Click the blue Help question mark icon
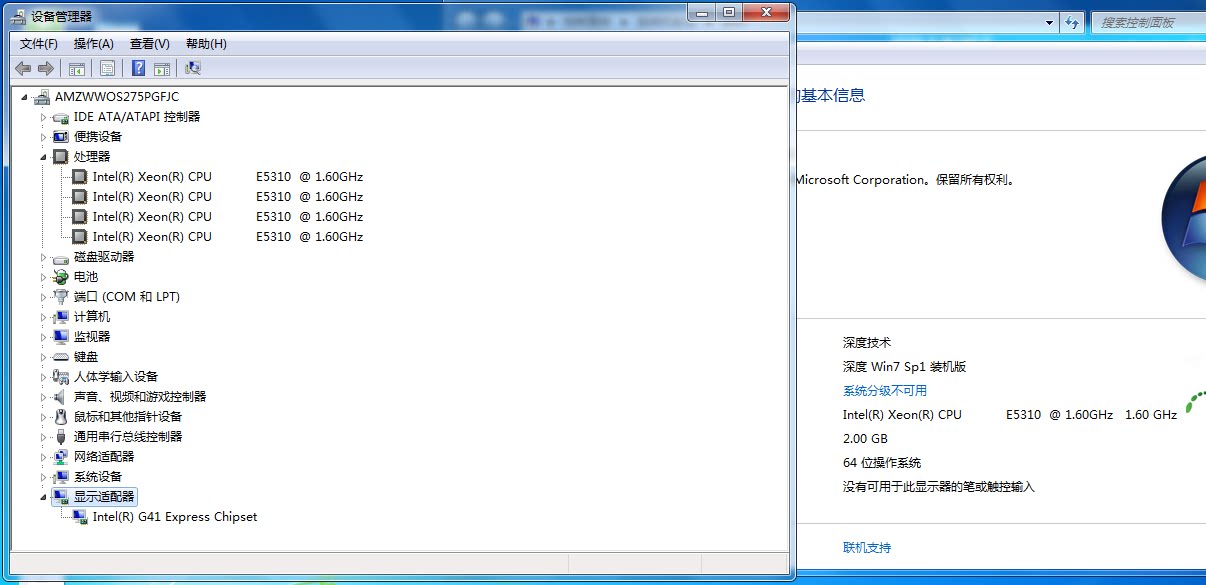This screenshot has width=1206, height=585. tap(139, 68)
